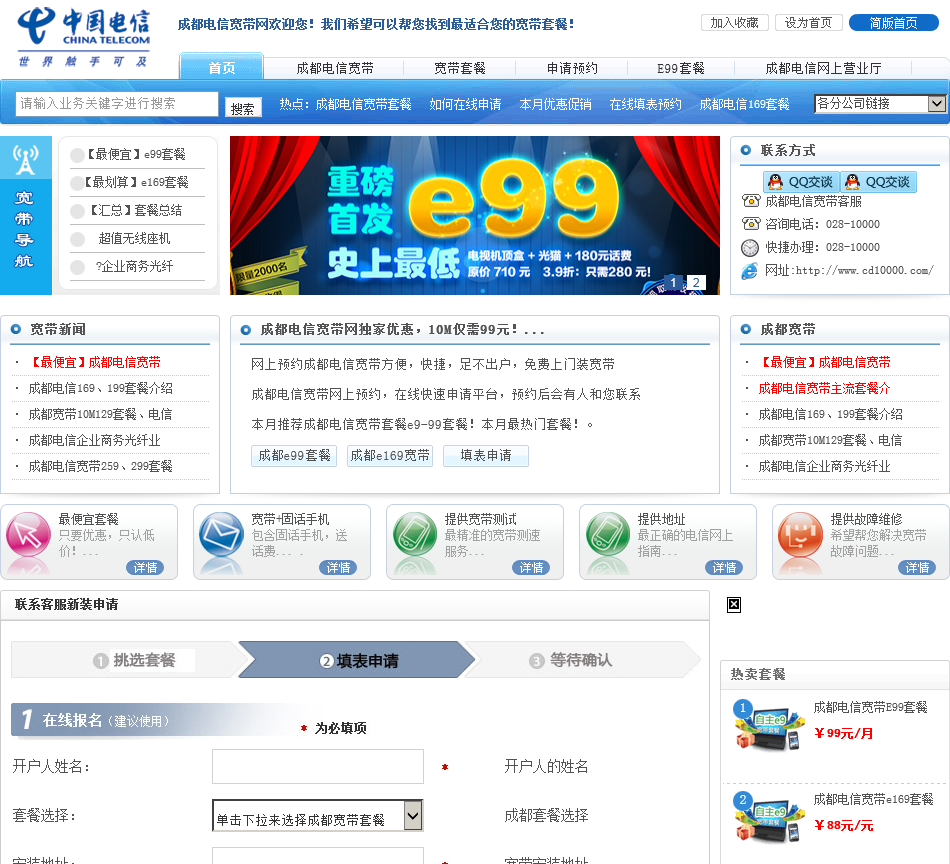Open the E99 hot package thumbnail
950x864 pixels.
point(768,725)
